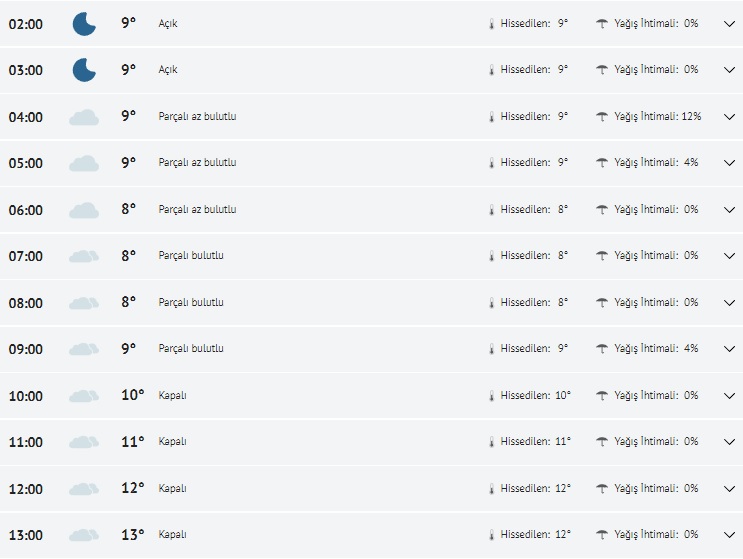
Task: Expand the 13:00 row chevron
Action: click(729, 535)
